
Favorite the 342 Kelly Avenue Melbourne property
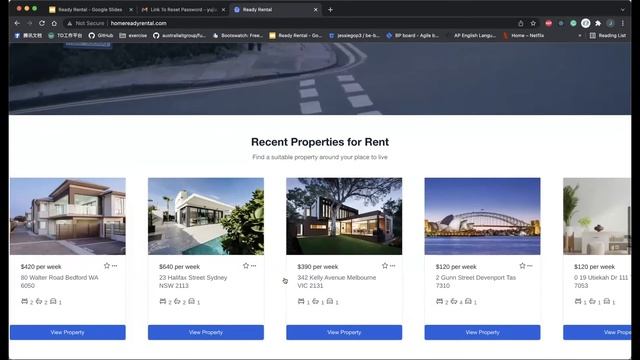tap(385, 266)
